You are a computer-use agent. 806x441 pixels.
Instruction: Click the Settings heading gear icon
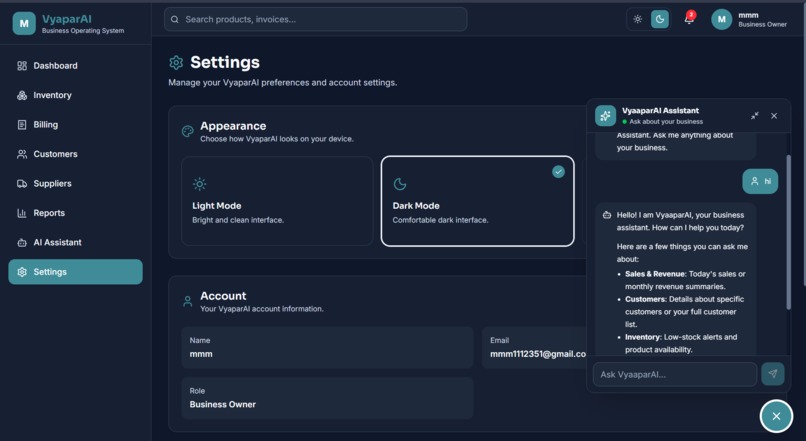176,63
